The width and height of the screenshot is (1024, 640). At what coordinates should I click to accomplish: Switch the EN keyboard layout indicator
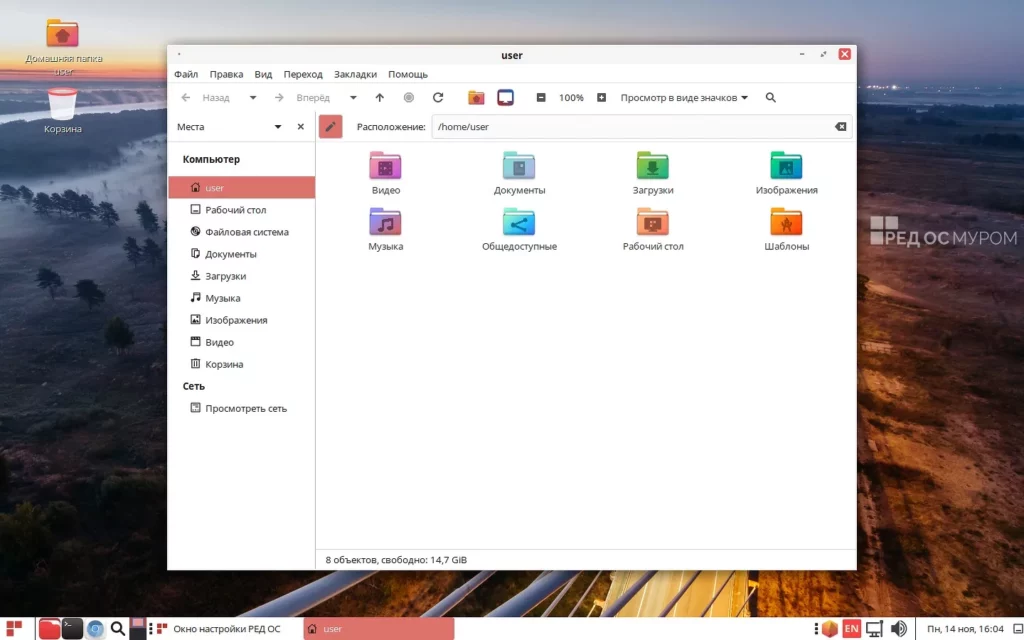tap(851, 629)
